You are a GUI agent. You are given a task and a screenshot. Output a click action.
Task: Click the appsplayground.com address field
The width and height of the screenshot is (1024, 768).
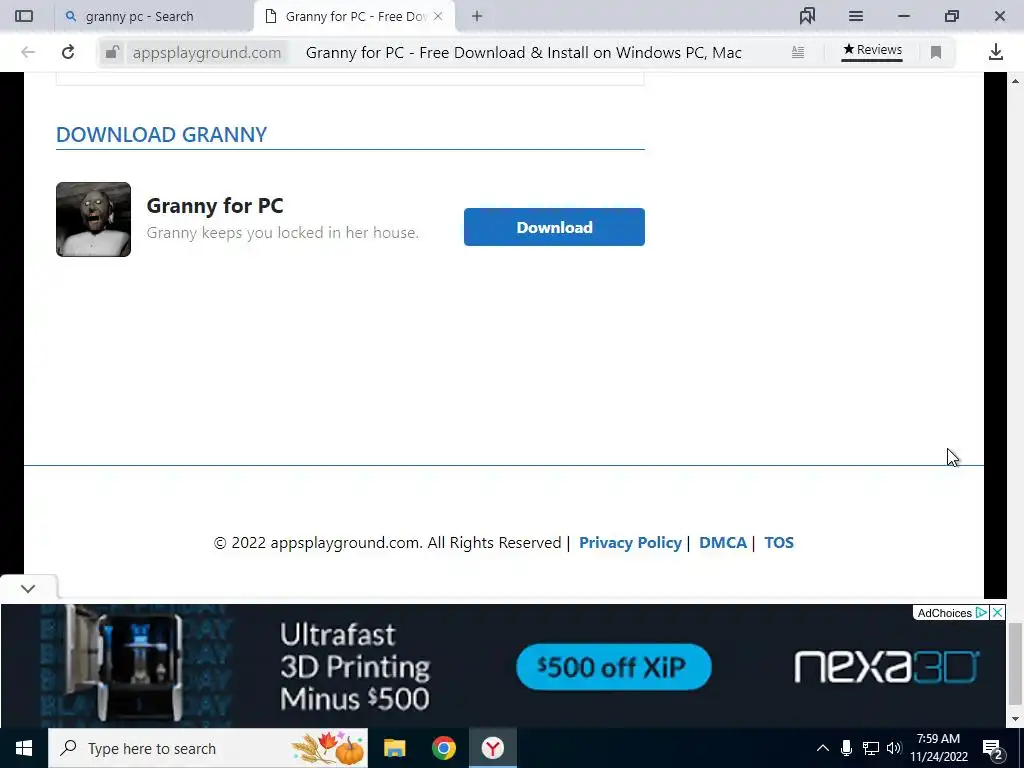point(207,52)
